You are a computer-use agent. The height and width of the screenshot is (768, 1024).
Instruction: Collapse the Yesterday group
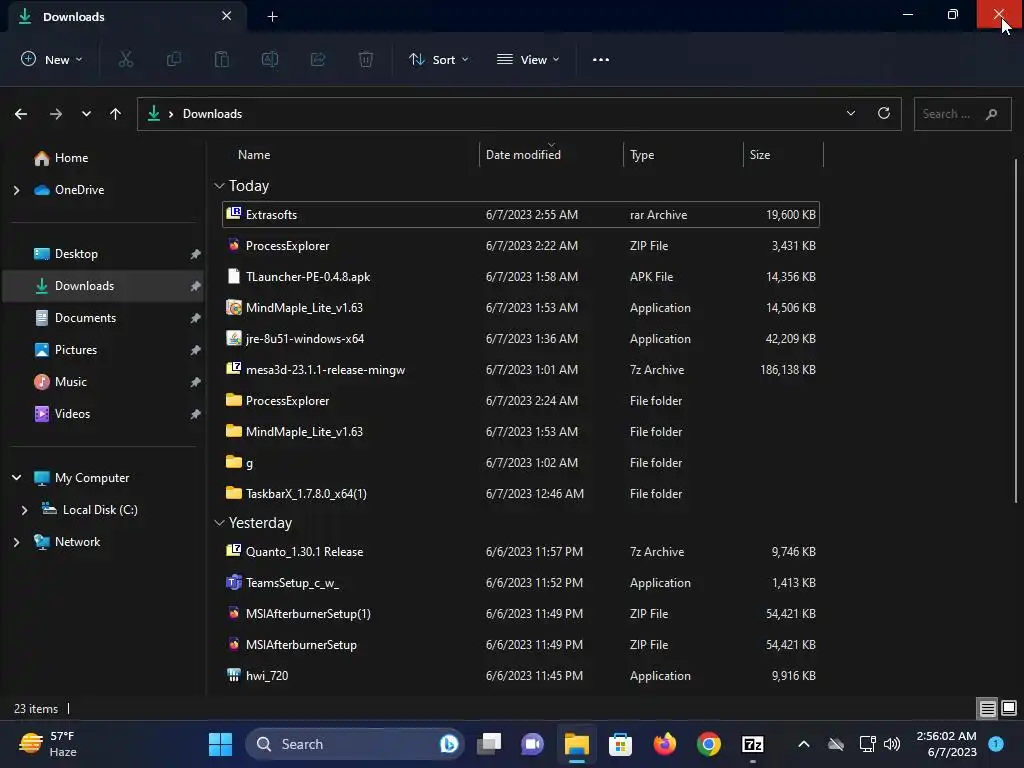(219, 523)
